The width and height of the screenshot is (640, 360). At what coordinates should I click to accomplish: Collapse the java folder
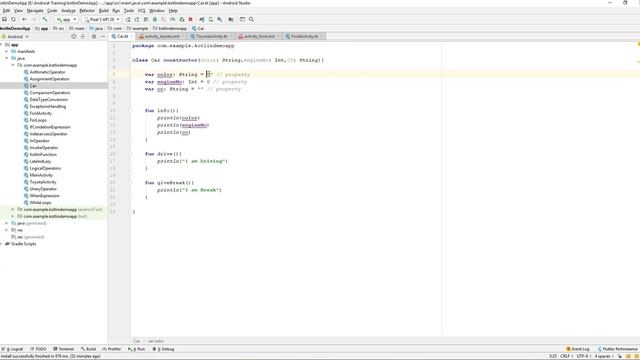[7, 58]
